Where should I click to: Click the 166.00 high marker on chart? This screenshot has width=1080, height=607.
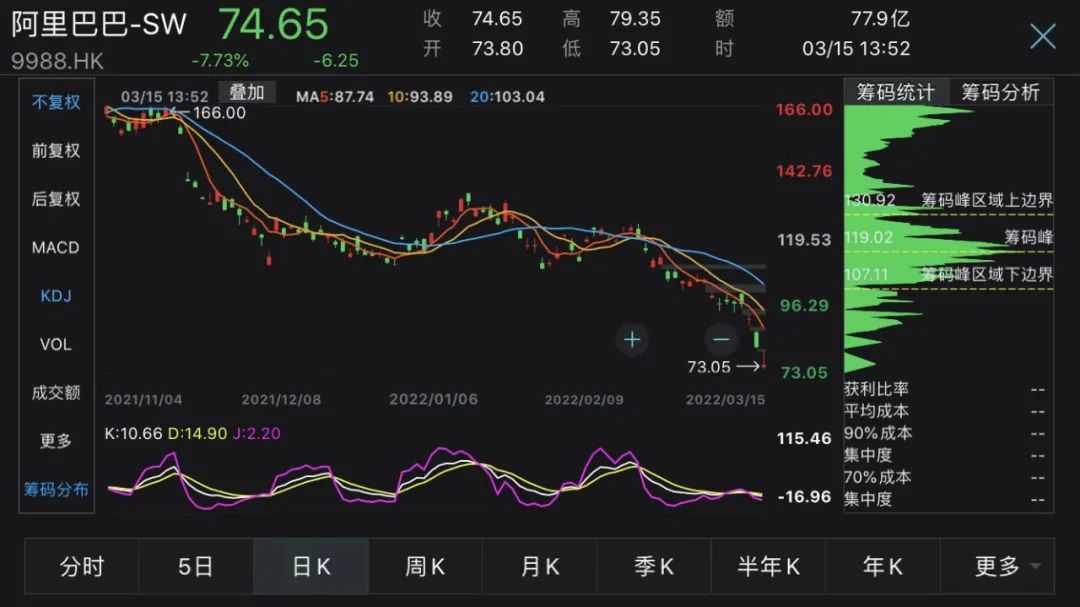pyautogui.click(x=219, y=112)
